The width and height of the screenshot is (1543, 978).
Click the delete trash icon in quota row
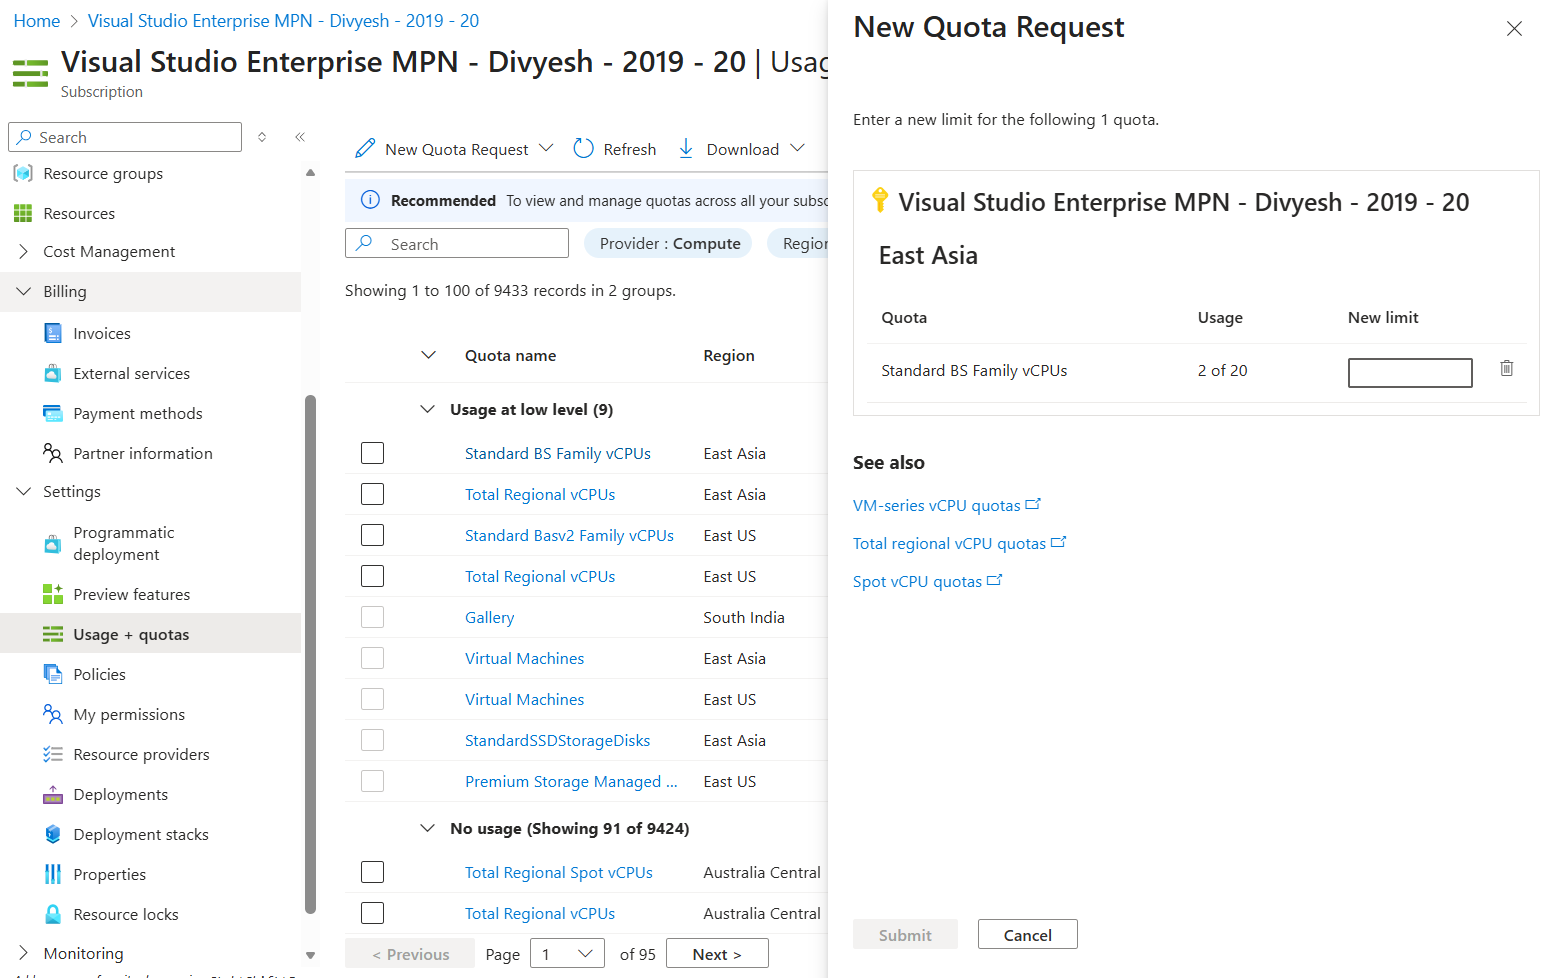click(x=1506, y=369)
